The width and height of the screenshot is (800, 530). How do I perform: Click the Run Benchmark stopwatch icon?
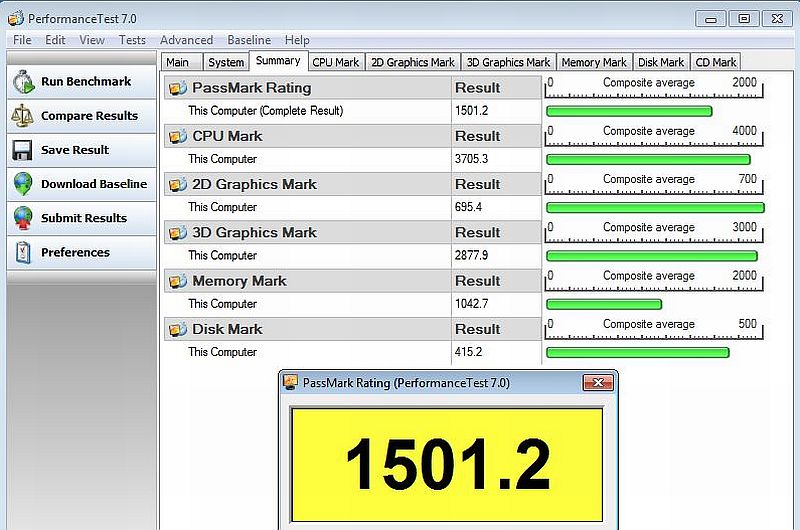point(23,82)
